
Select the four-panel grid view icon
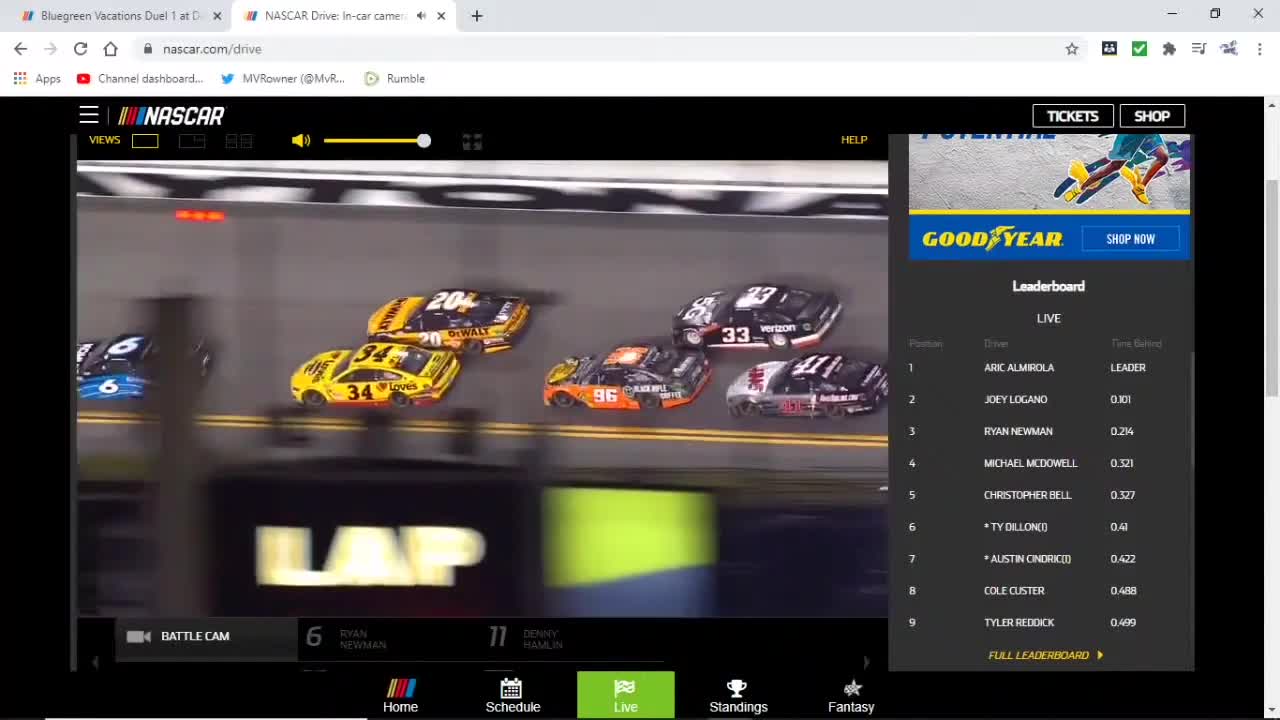(239, 141)
